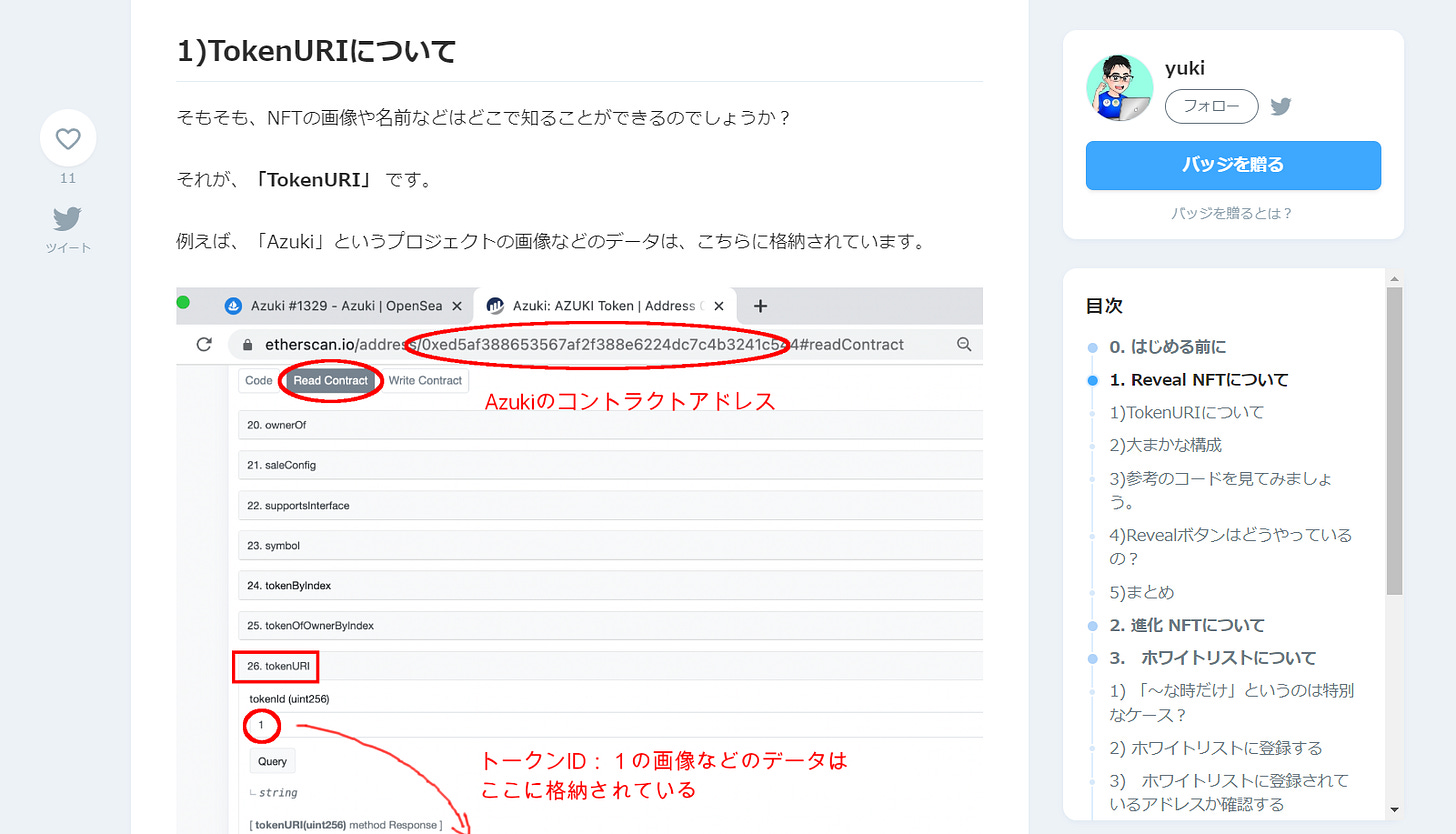Go to 5)まとめ in table of contents
This screenshot has height=834, width=1456.
1141,592
